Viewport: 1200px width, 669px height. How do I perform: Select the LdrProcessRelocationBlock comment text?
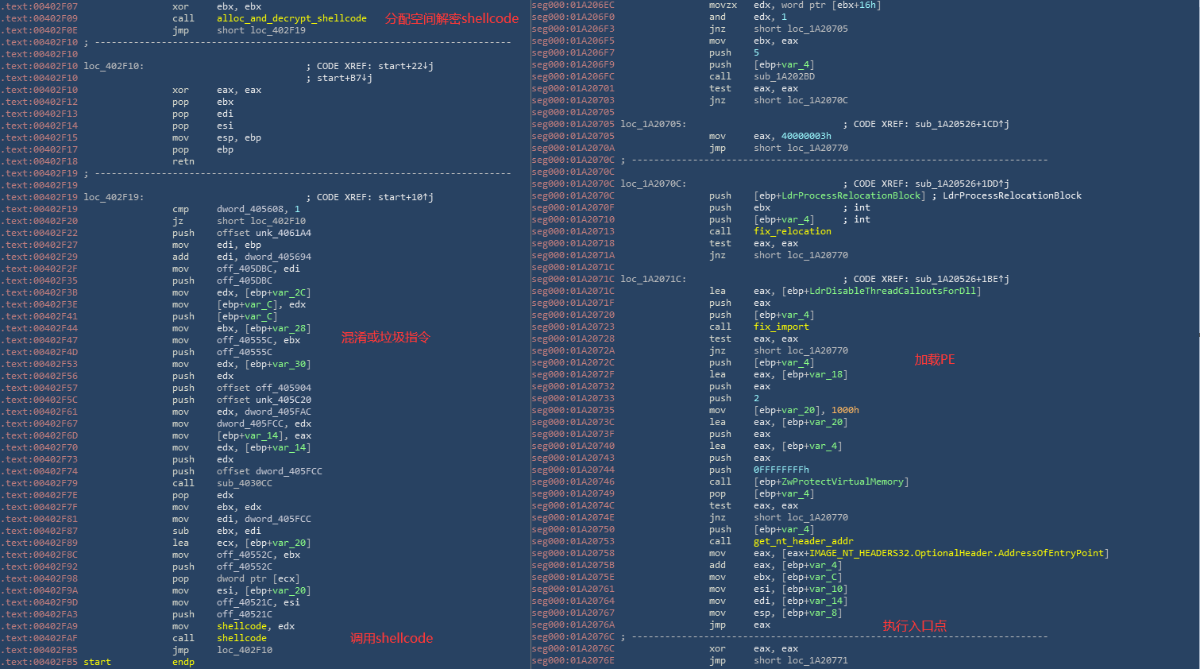click(x=1011, y=196)
